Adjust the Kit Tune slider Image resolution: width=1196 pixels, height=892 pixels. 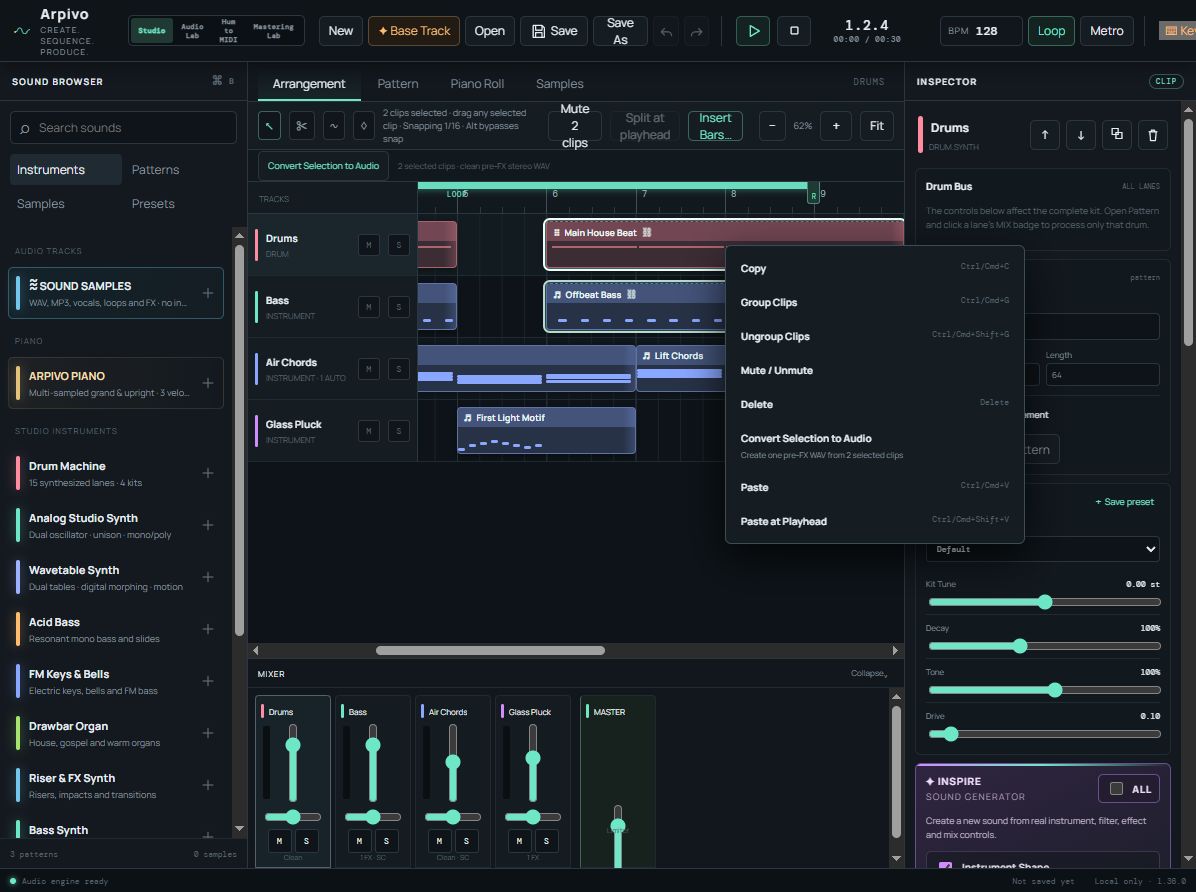(1044, 602)
